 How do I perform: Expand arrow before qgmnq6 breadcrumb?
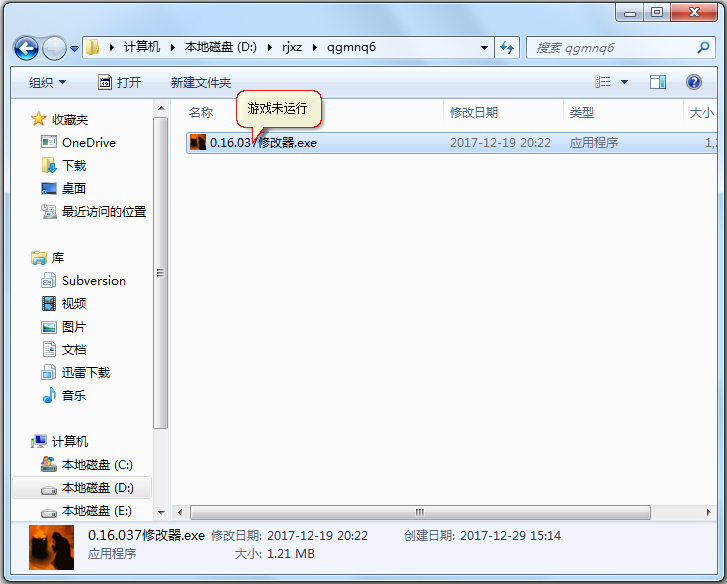(315, 47)
